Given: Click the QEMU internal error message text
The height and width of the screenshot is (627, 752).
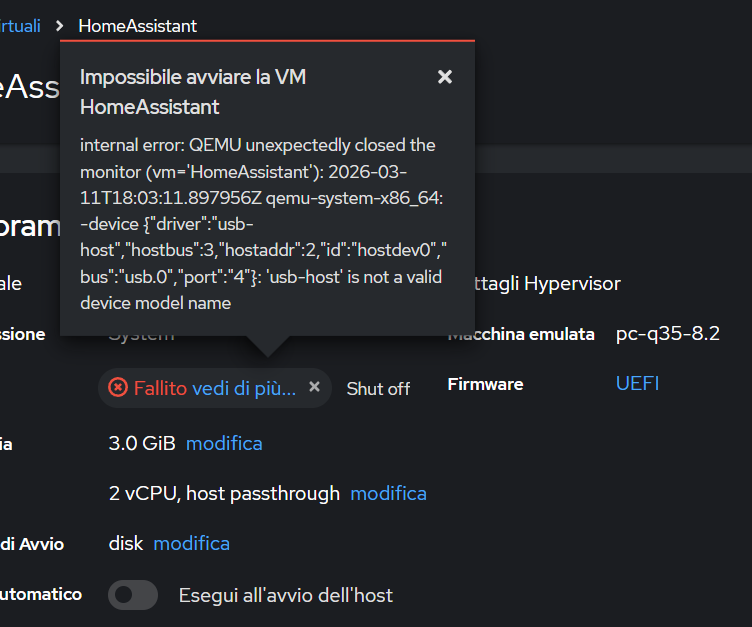Looking at the screenshot, I should 260,224.
